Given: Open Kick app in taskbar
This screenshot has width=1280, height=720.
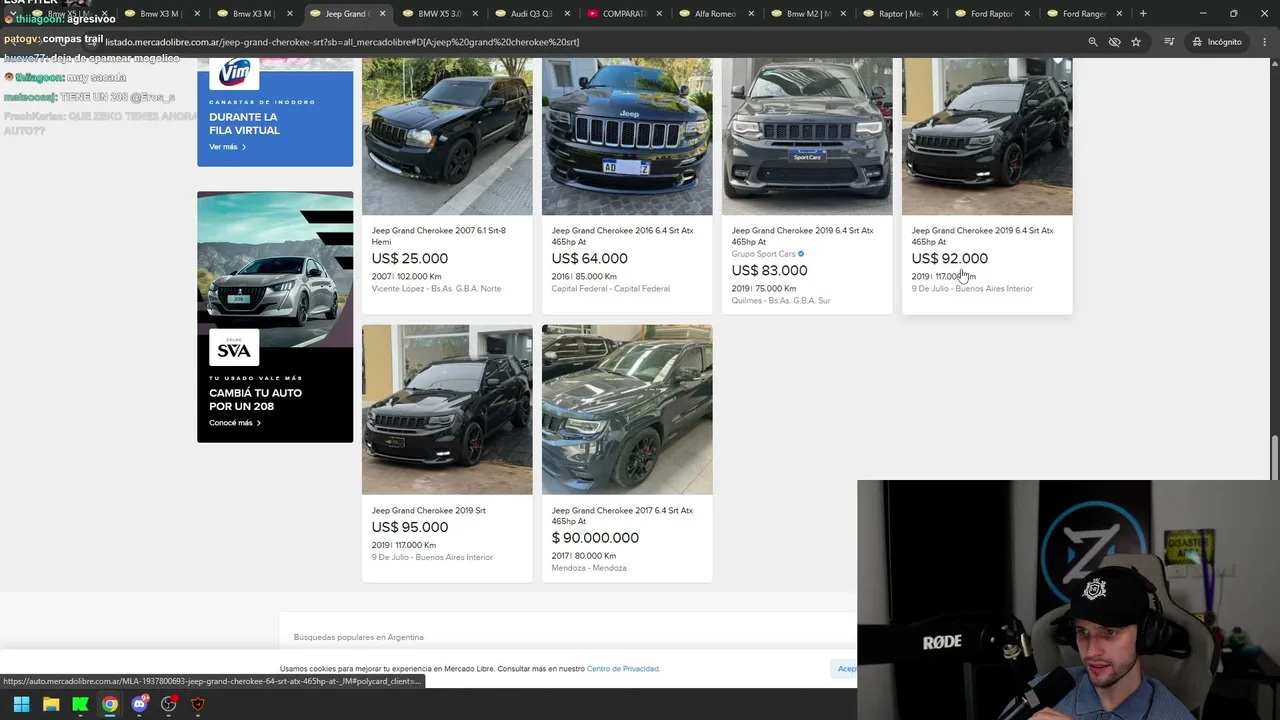Looking at the screenshot, I should pyautogui.click(x=80, y=704).
